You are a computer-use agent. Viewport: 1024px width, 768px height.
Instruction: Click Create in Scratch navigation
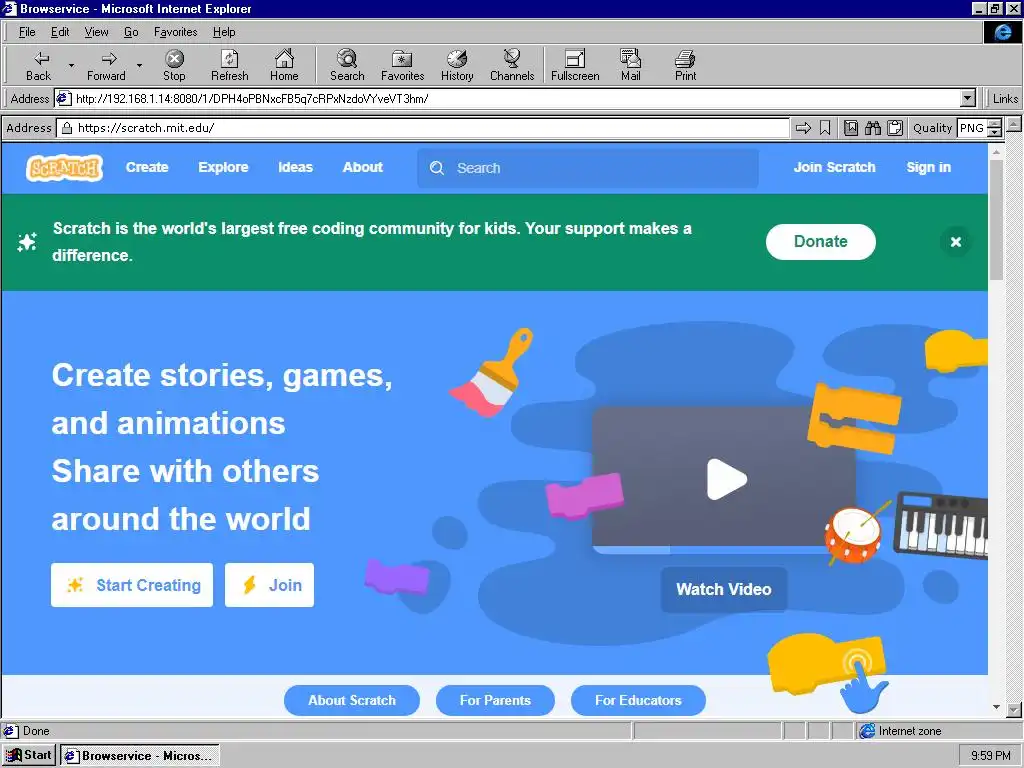click(147, 167)
